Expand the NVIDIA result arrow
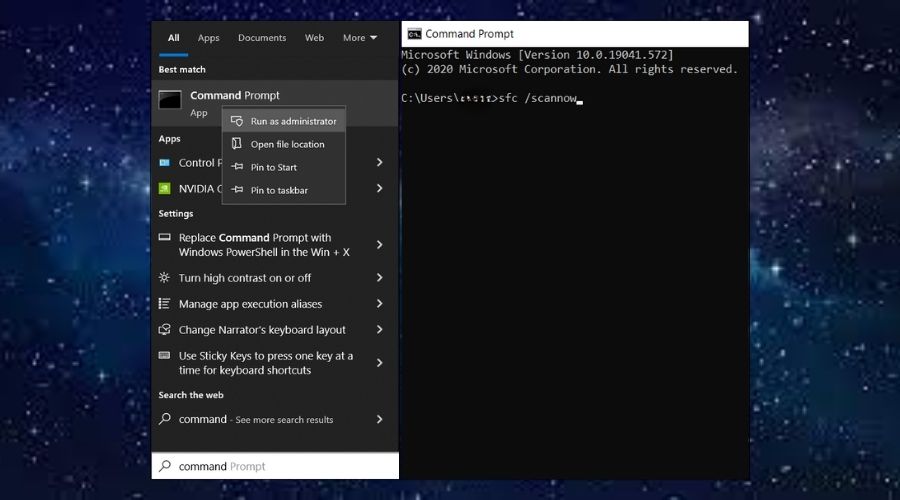This screenshot has height=500, width=900. (379, 188)
